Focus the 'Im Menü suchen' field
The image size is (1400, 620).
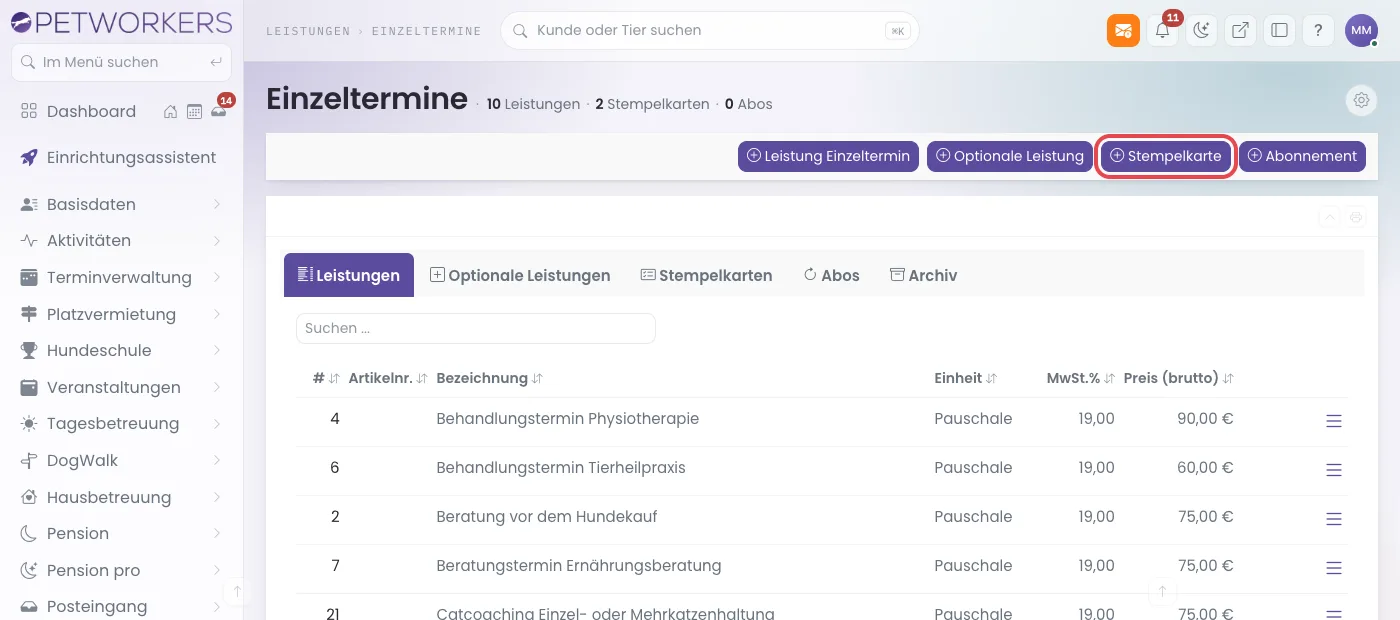(121, 62)
